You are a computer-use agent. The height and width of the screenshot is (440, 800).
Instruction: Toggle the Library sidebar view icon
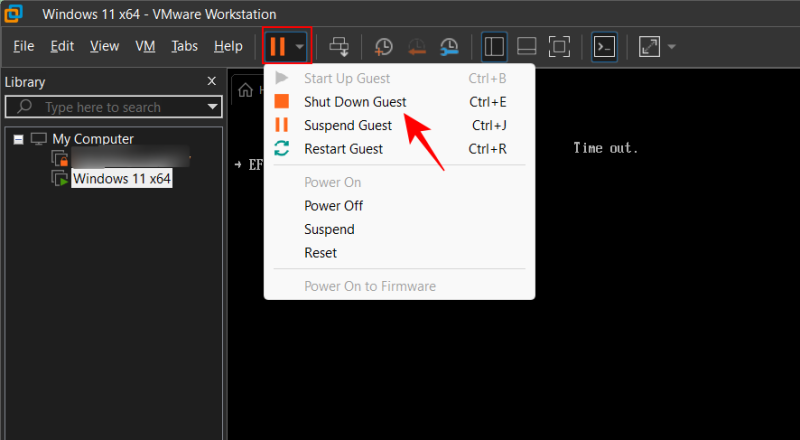tap(494, 46)
